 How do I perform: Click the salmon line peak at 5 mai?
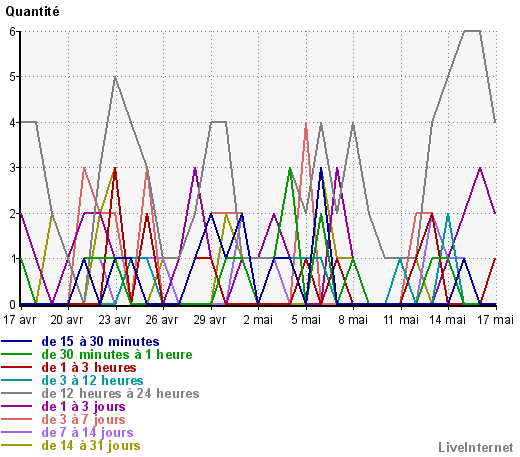coord(306,123)
